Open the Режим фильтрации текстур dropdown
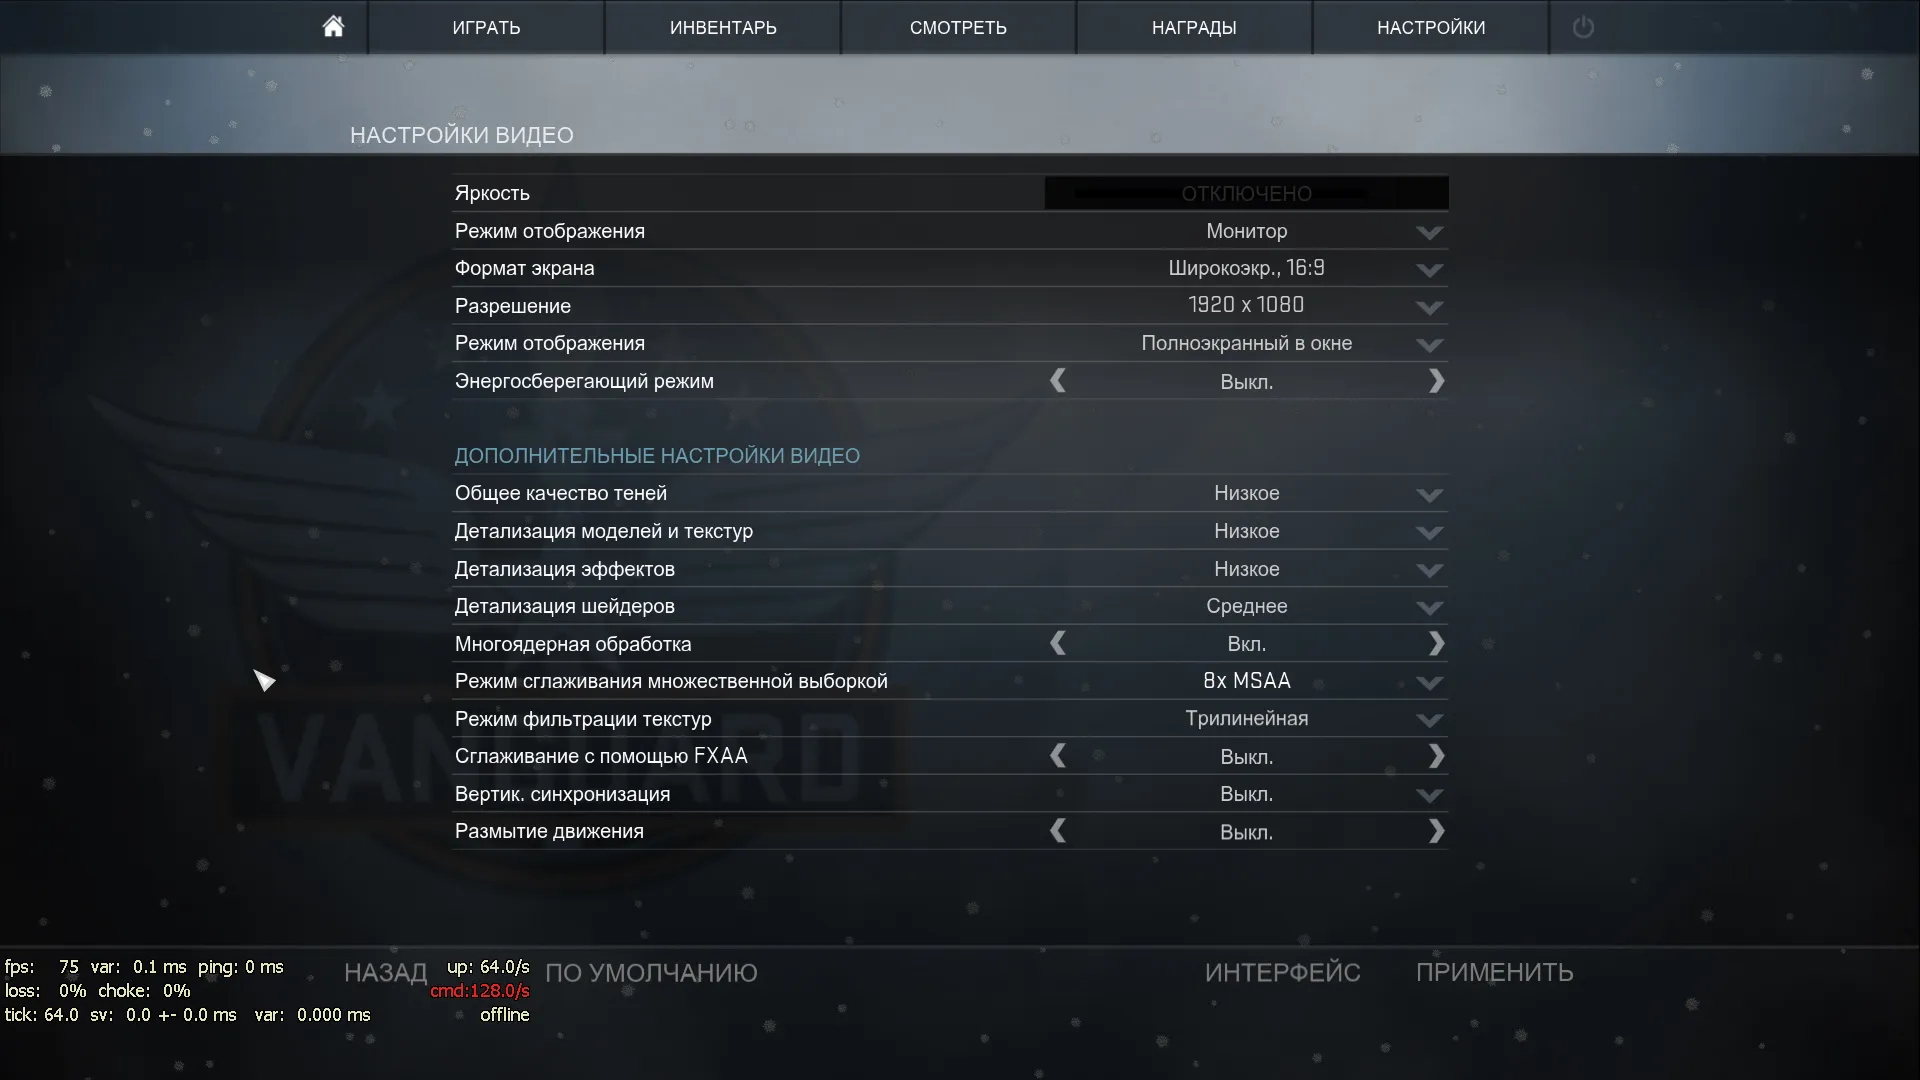This screenshot has height=1080, width=1920. point(1247,719)
